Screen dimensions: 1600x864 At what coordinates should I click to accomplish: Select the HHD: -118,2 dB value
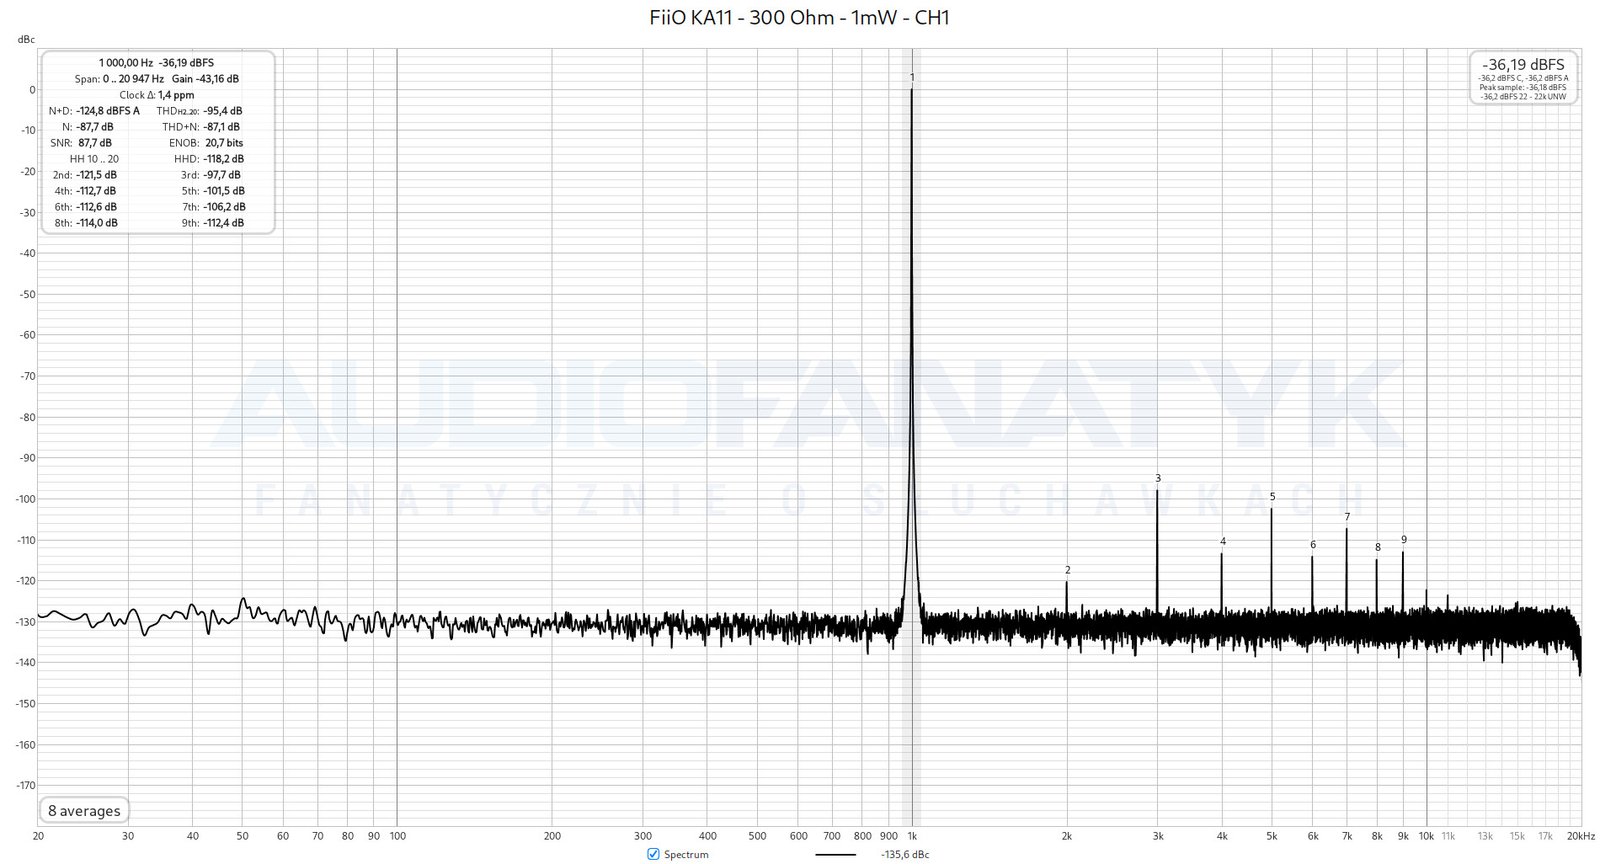point(208,159)
